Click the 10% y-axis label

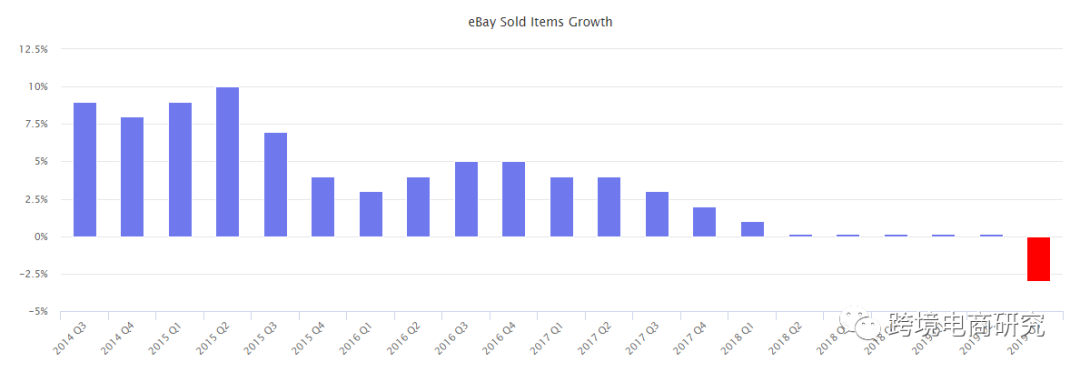(38, 87)
